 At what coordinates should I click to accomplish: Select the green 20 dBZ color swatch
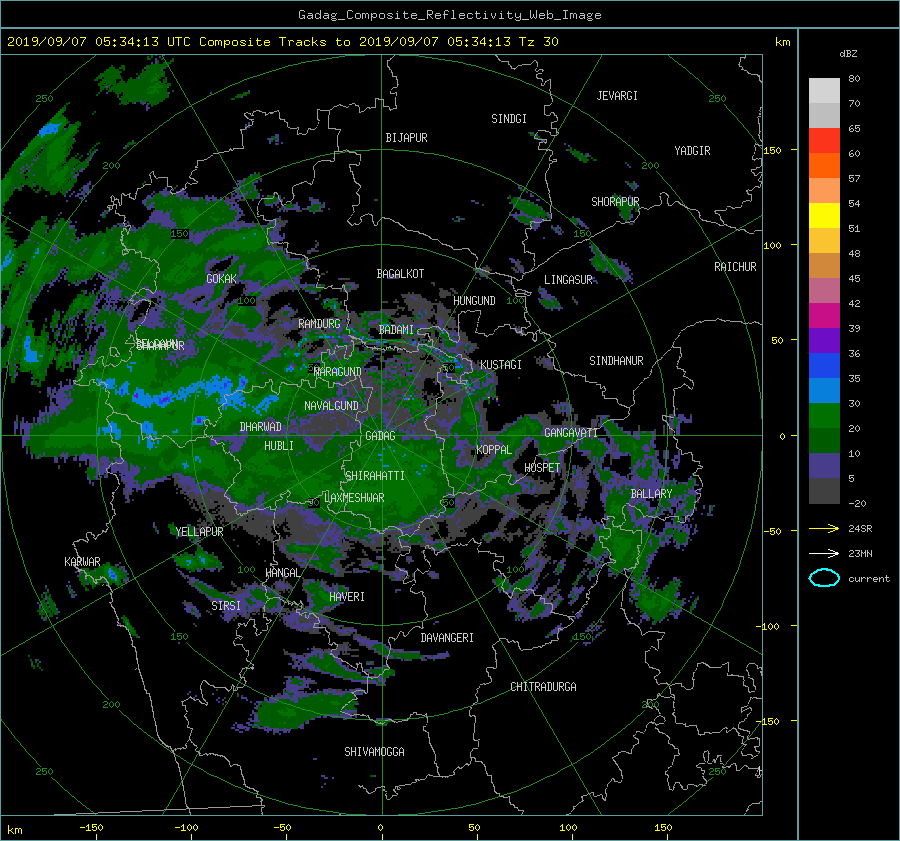coord(824,415)
